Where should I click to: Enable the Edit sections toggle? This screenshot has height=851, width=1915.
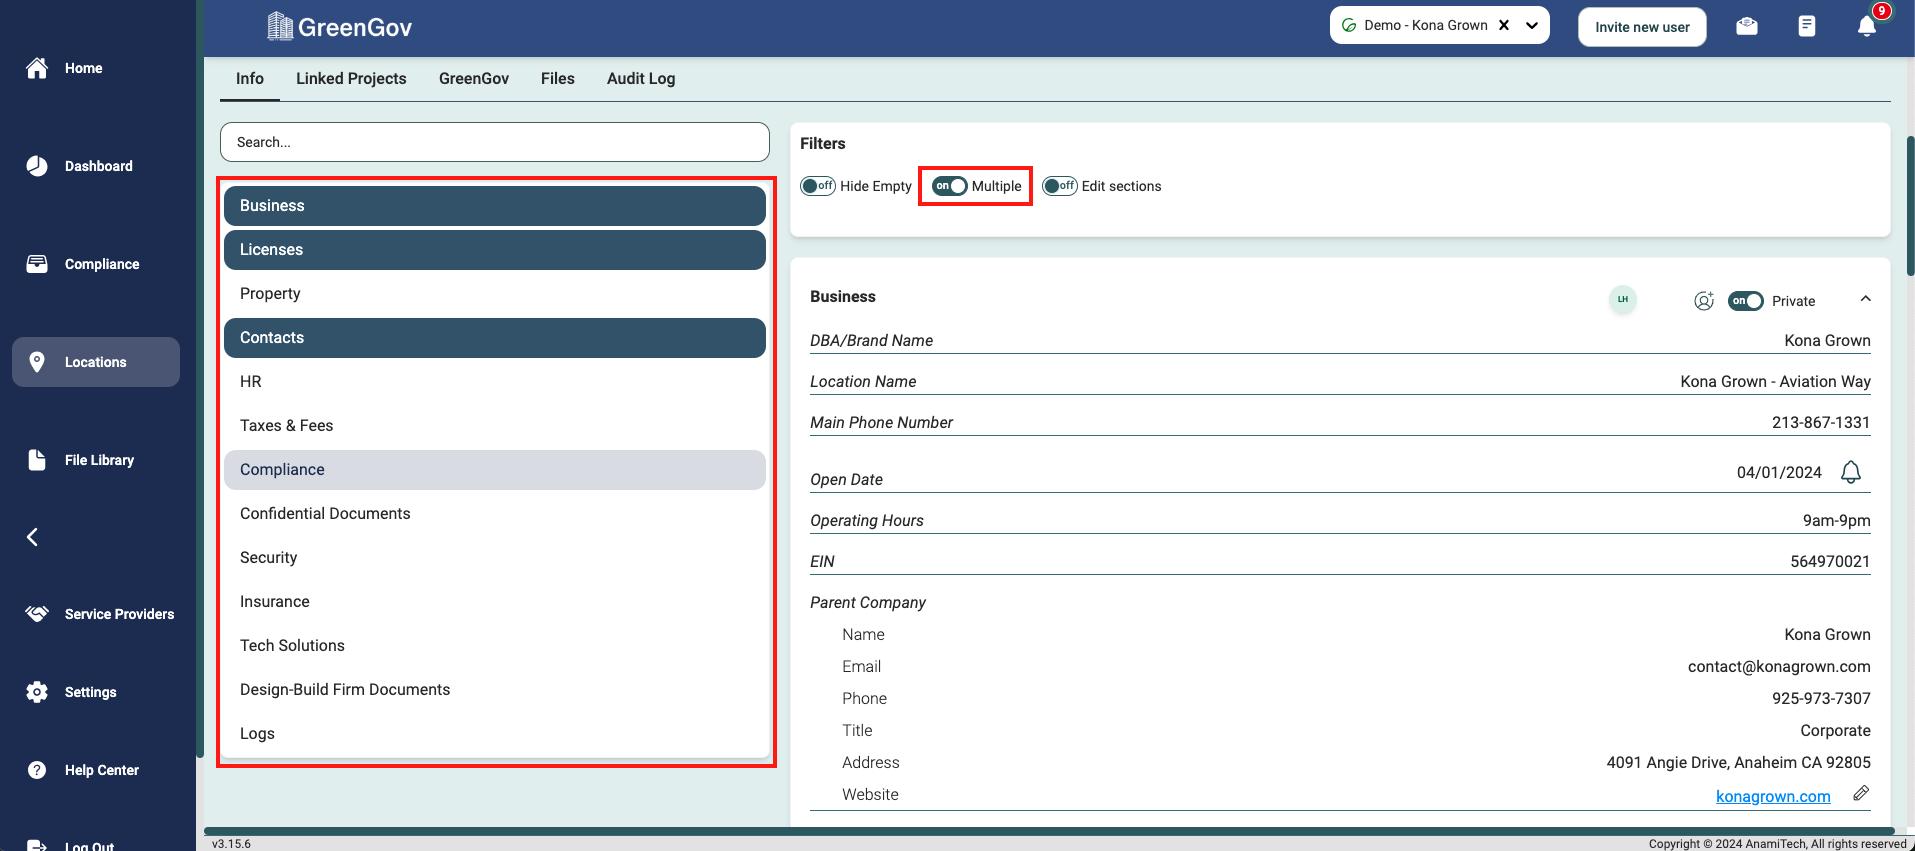point(1059,186)
